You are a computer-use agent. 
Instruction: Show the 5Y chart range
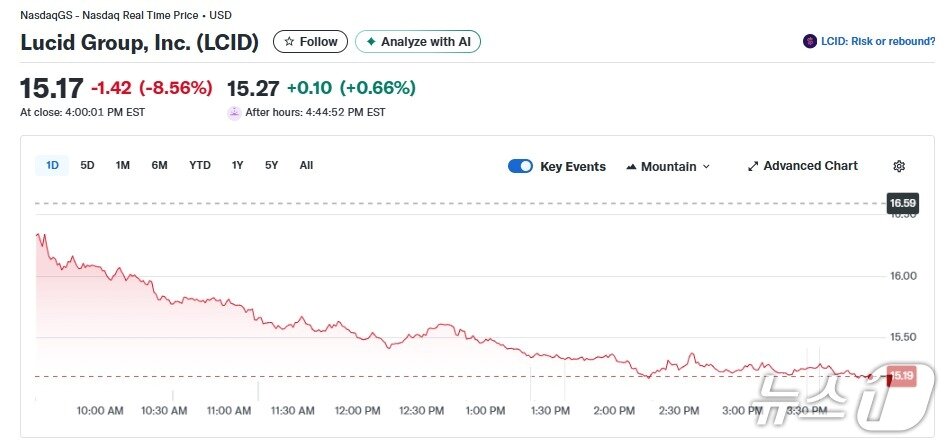pos(271,165)
